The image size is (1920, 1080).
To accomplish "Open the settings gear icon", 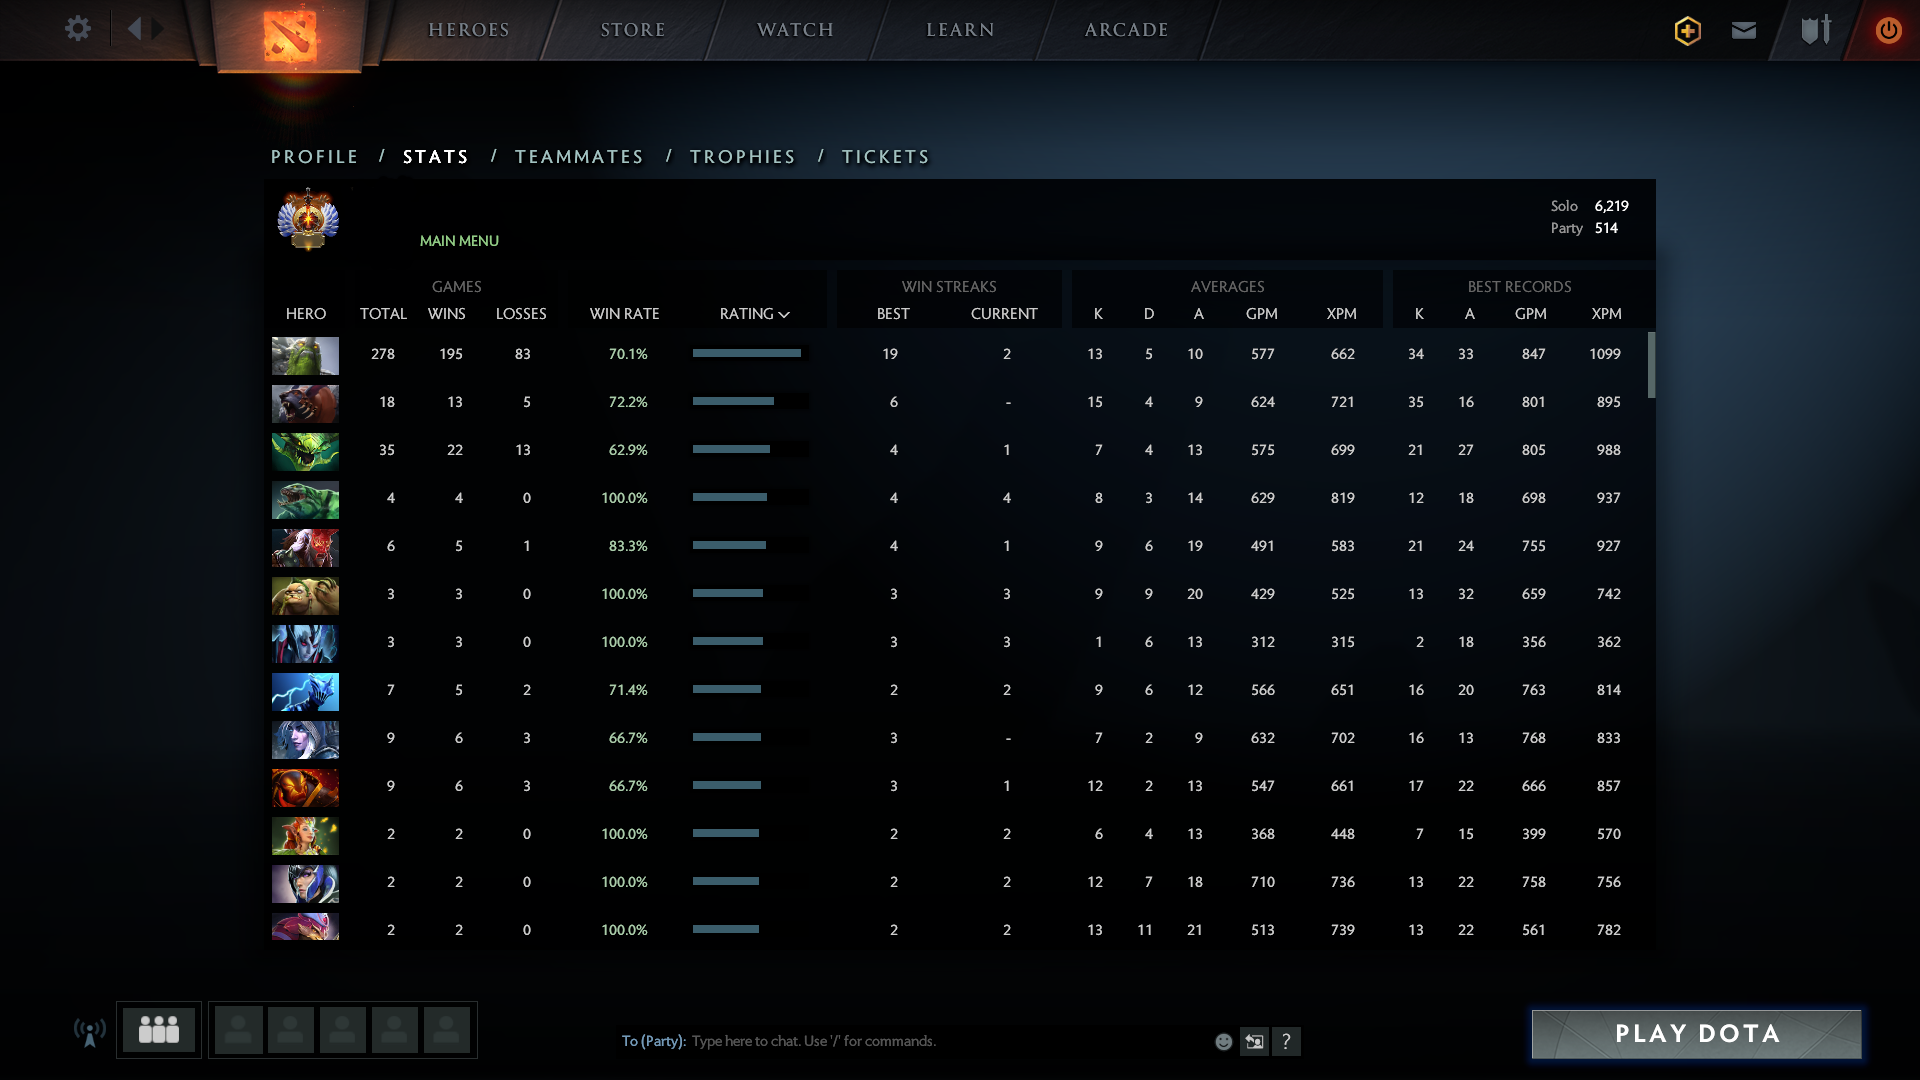I will pyautogui.click(x=78, y=29).
